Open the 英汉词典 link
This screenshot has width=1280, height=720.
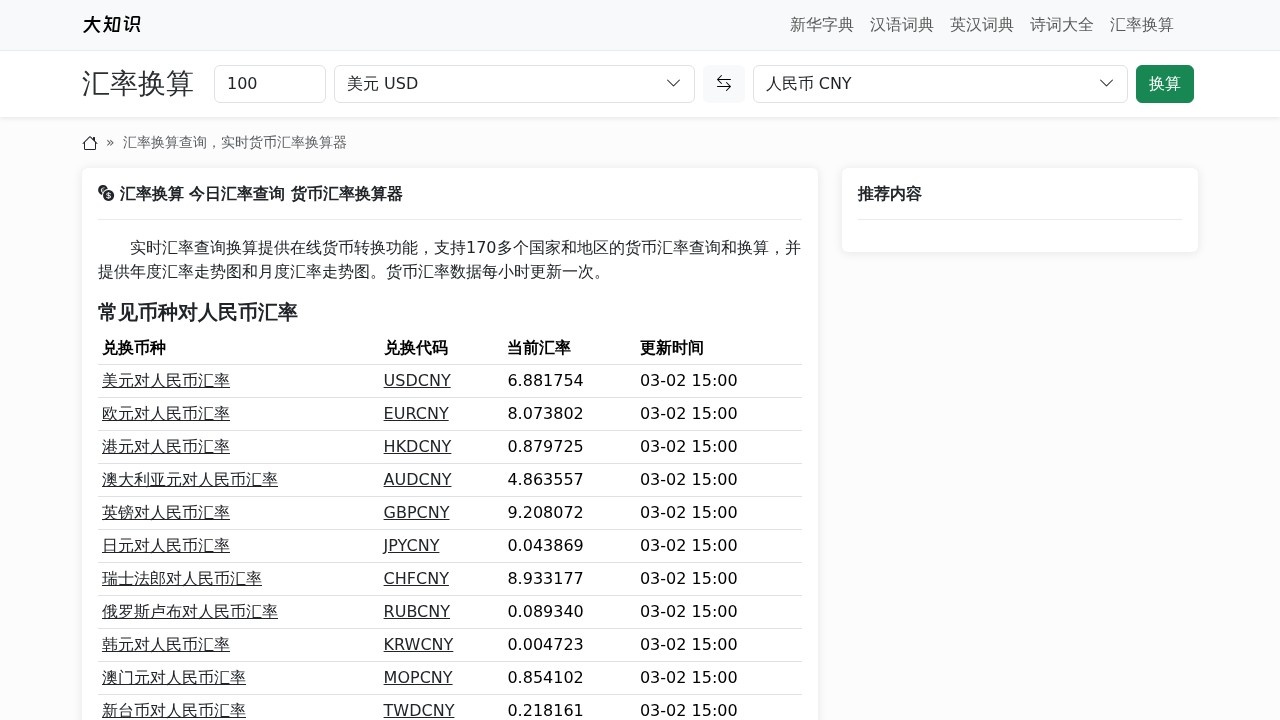pyautogui.click(x=981, y=25)
